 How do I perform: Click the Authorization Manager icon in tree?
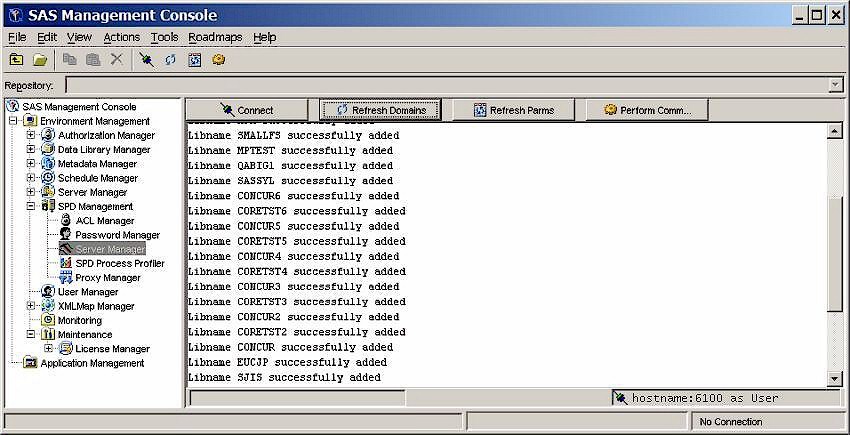tap(48, 135)
